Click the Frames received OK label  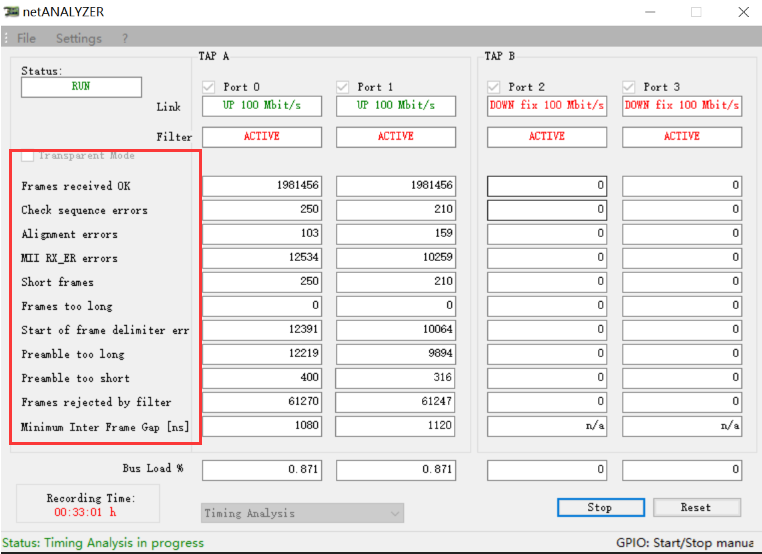pos(76,186)
